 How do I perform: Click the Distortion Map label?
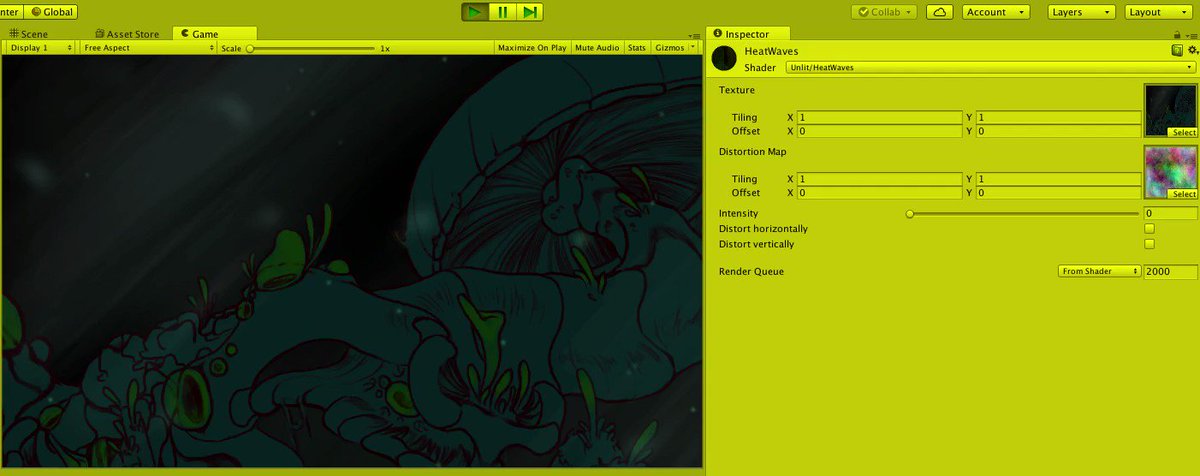753,152
